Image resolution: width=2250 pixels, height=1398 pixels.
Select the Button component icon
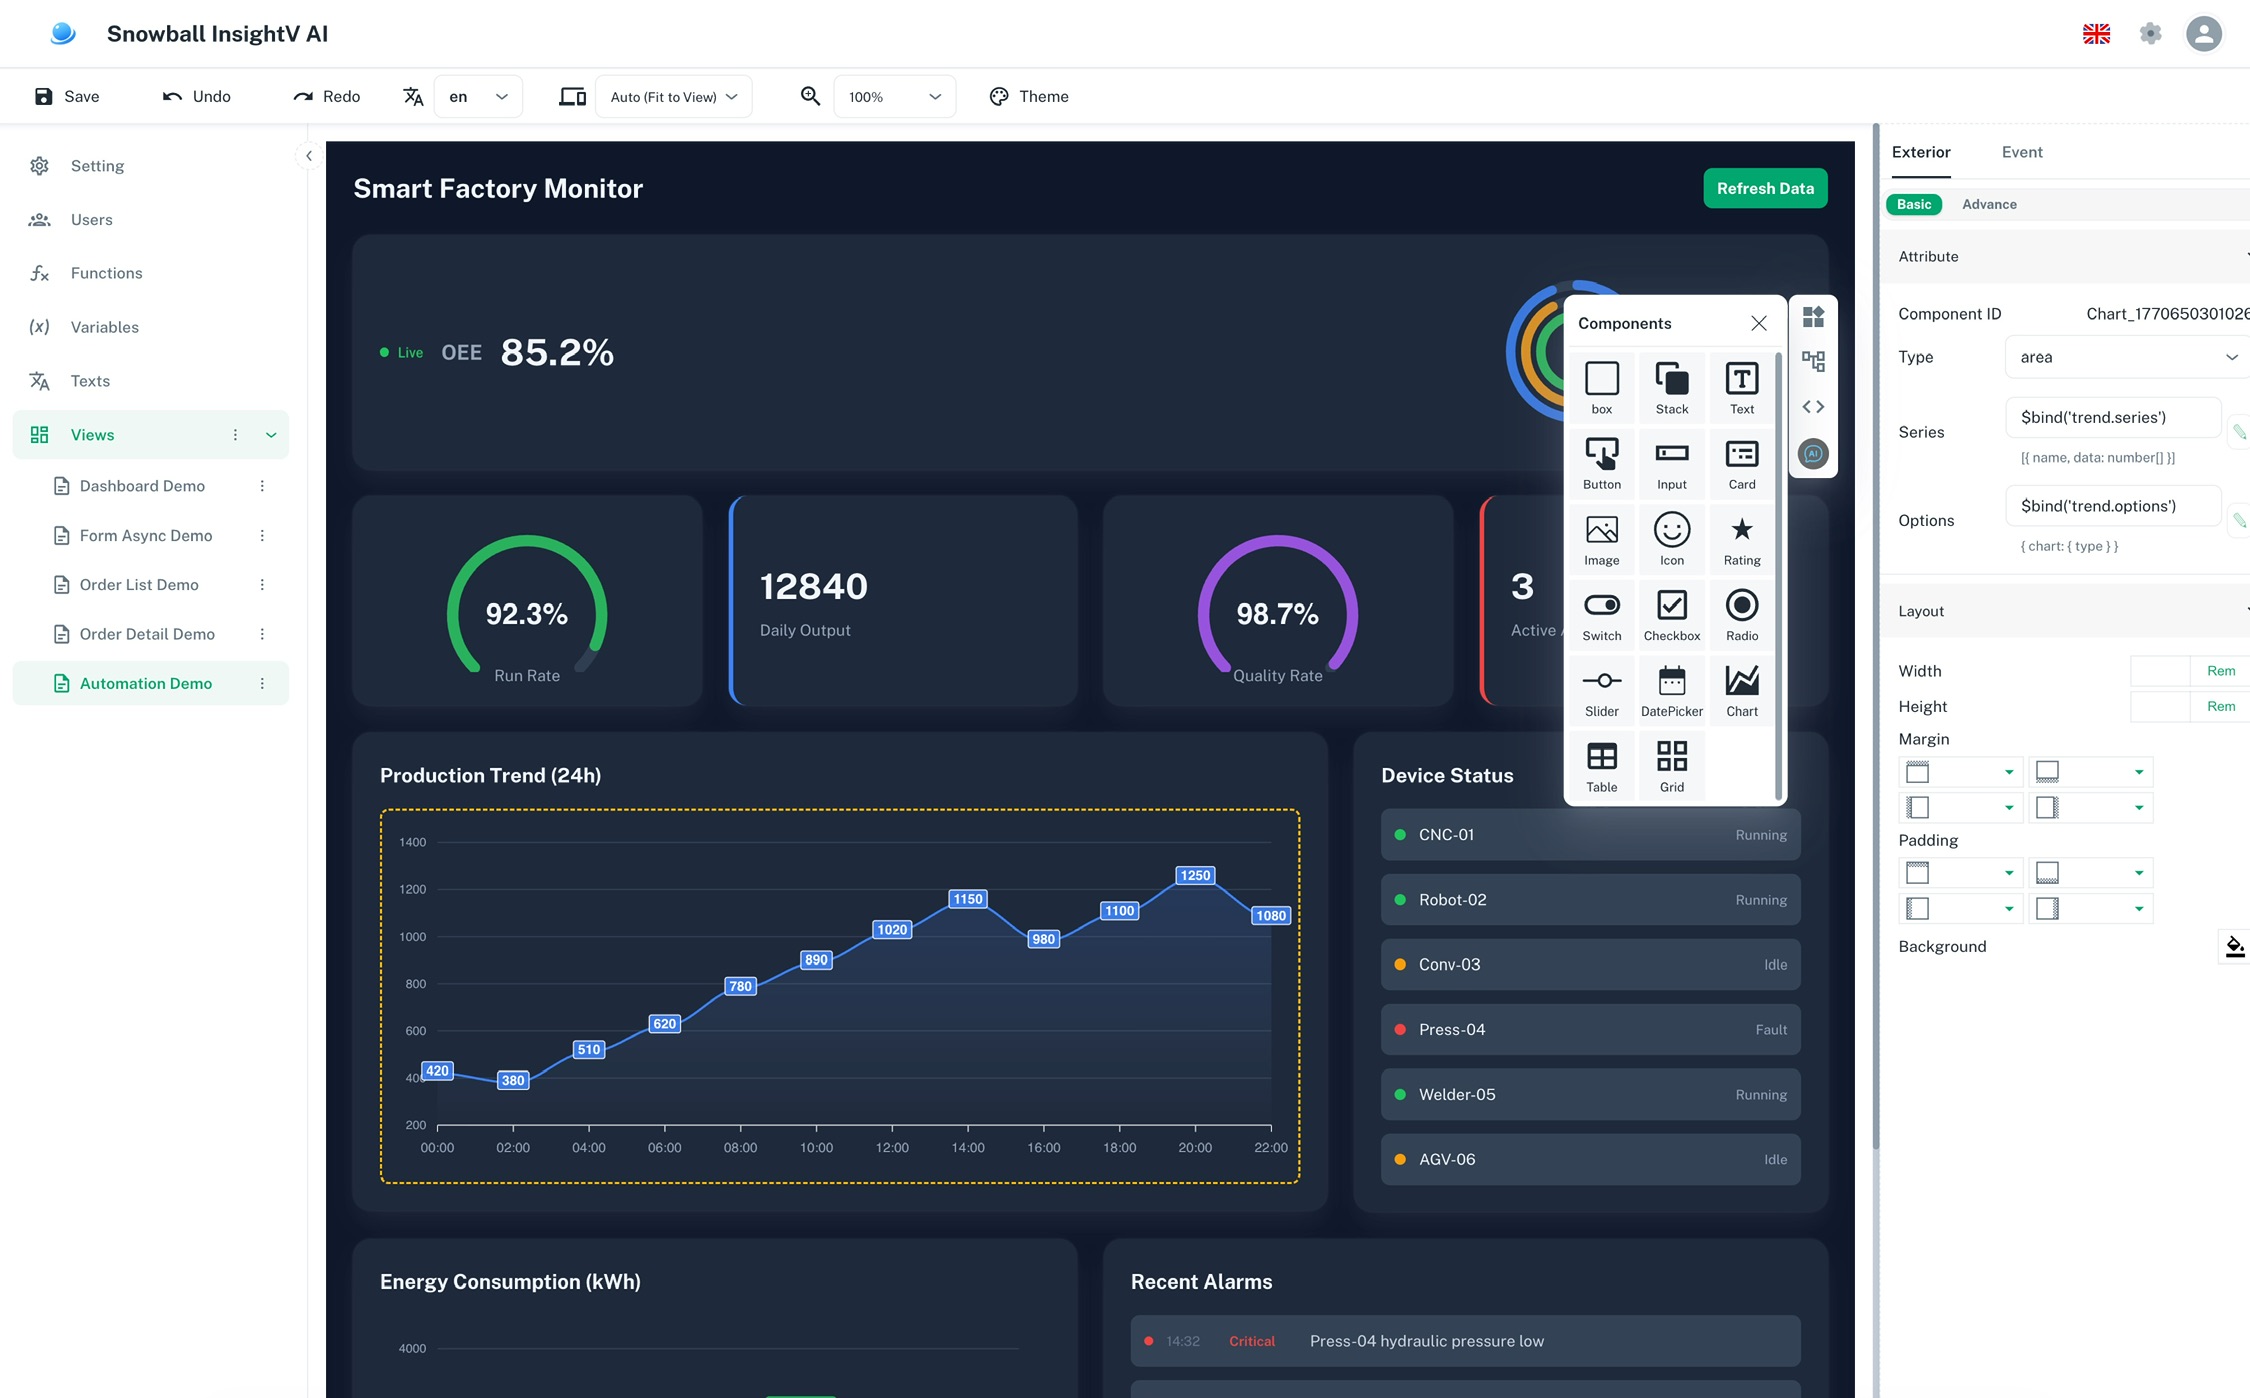1601,462
